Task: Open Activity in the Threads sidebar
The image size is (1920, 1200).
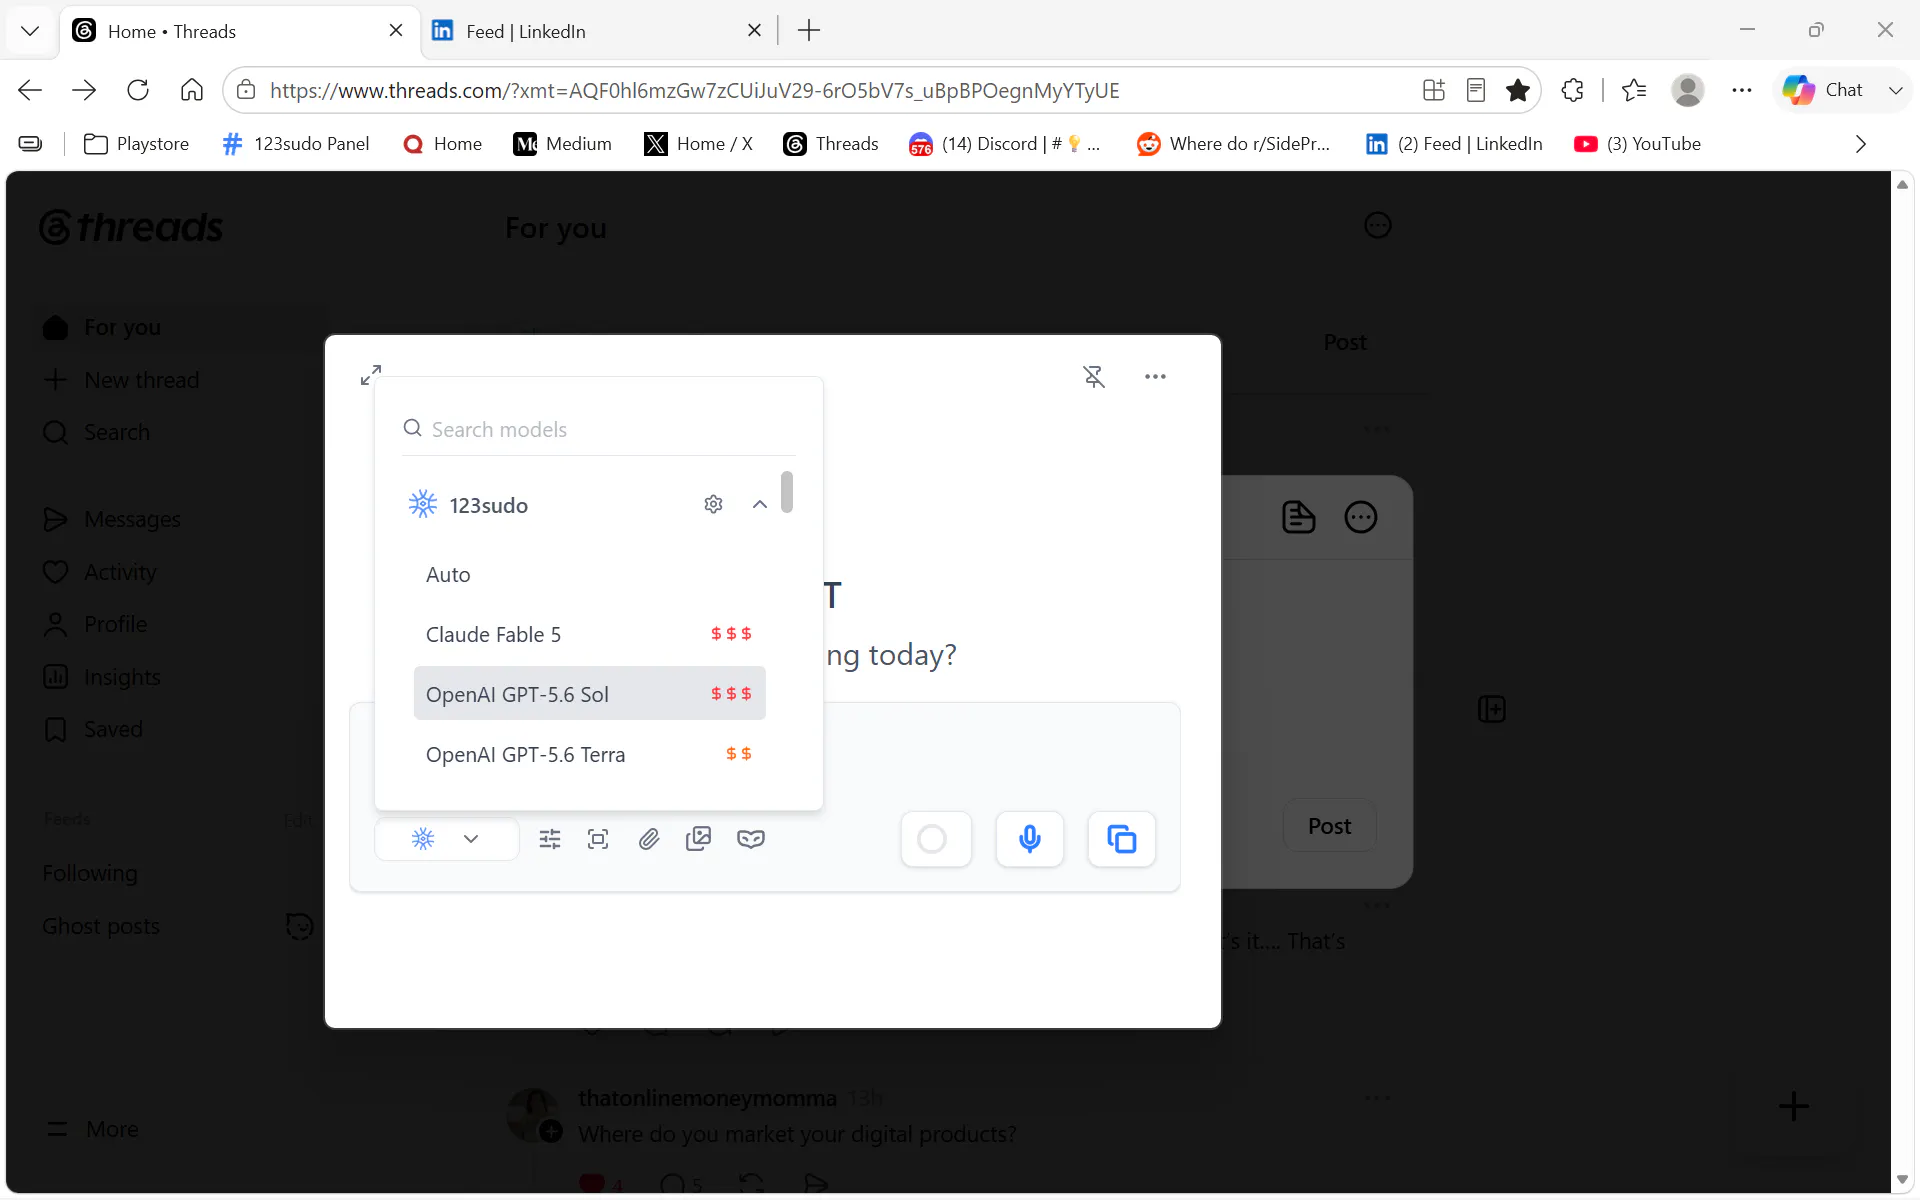Action: tap(100, 572)
